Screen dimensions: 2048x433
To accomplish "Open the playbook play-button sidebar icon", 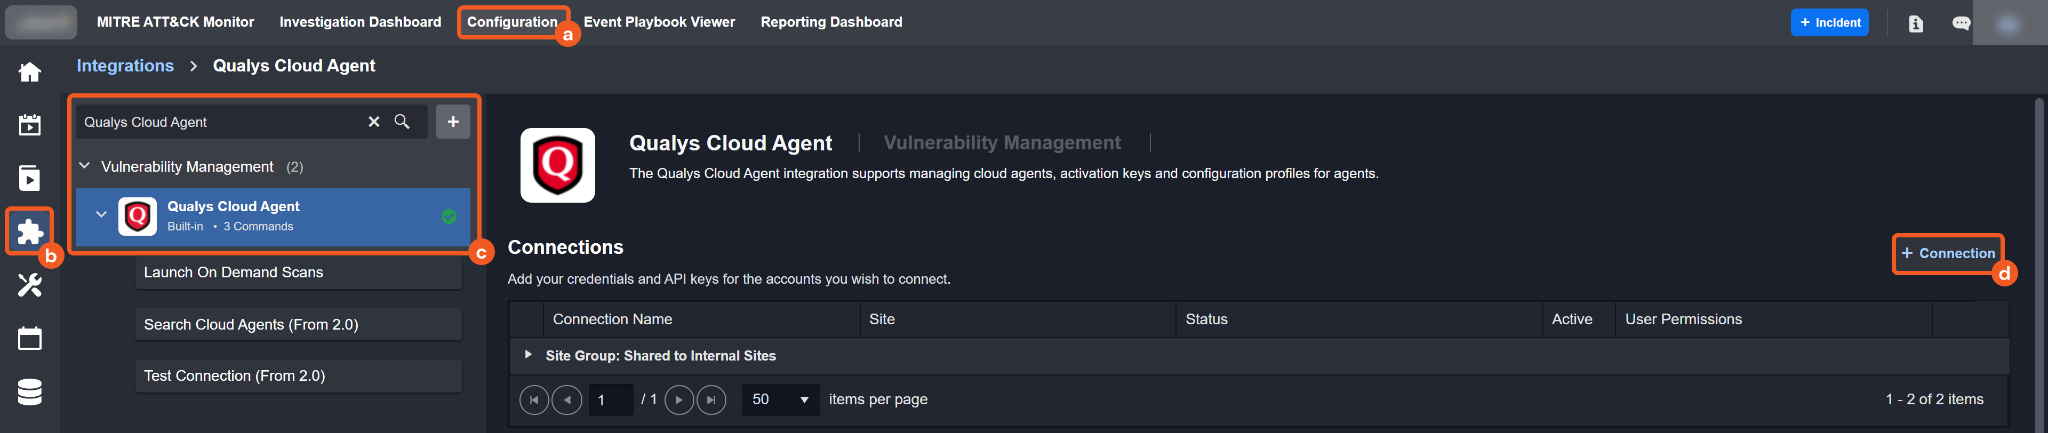I will [x=30, y=178].
